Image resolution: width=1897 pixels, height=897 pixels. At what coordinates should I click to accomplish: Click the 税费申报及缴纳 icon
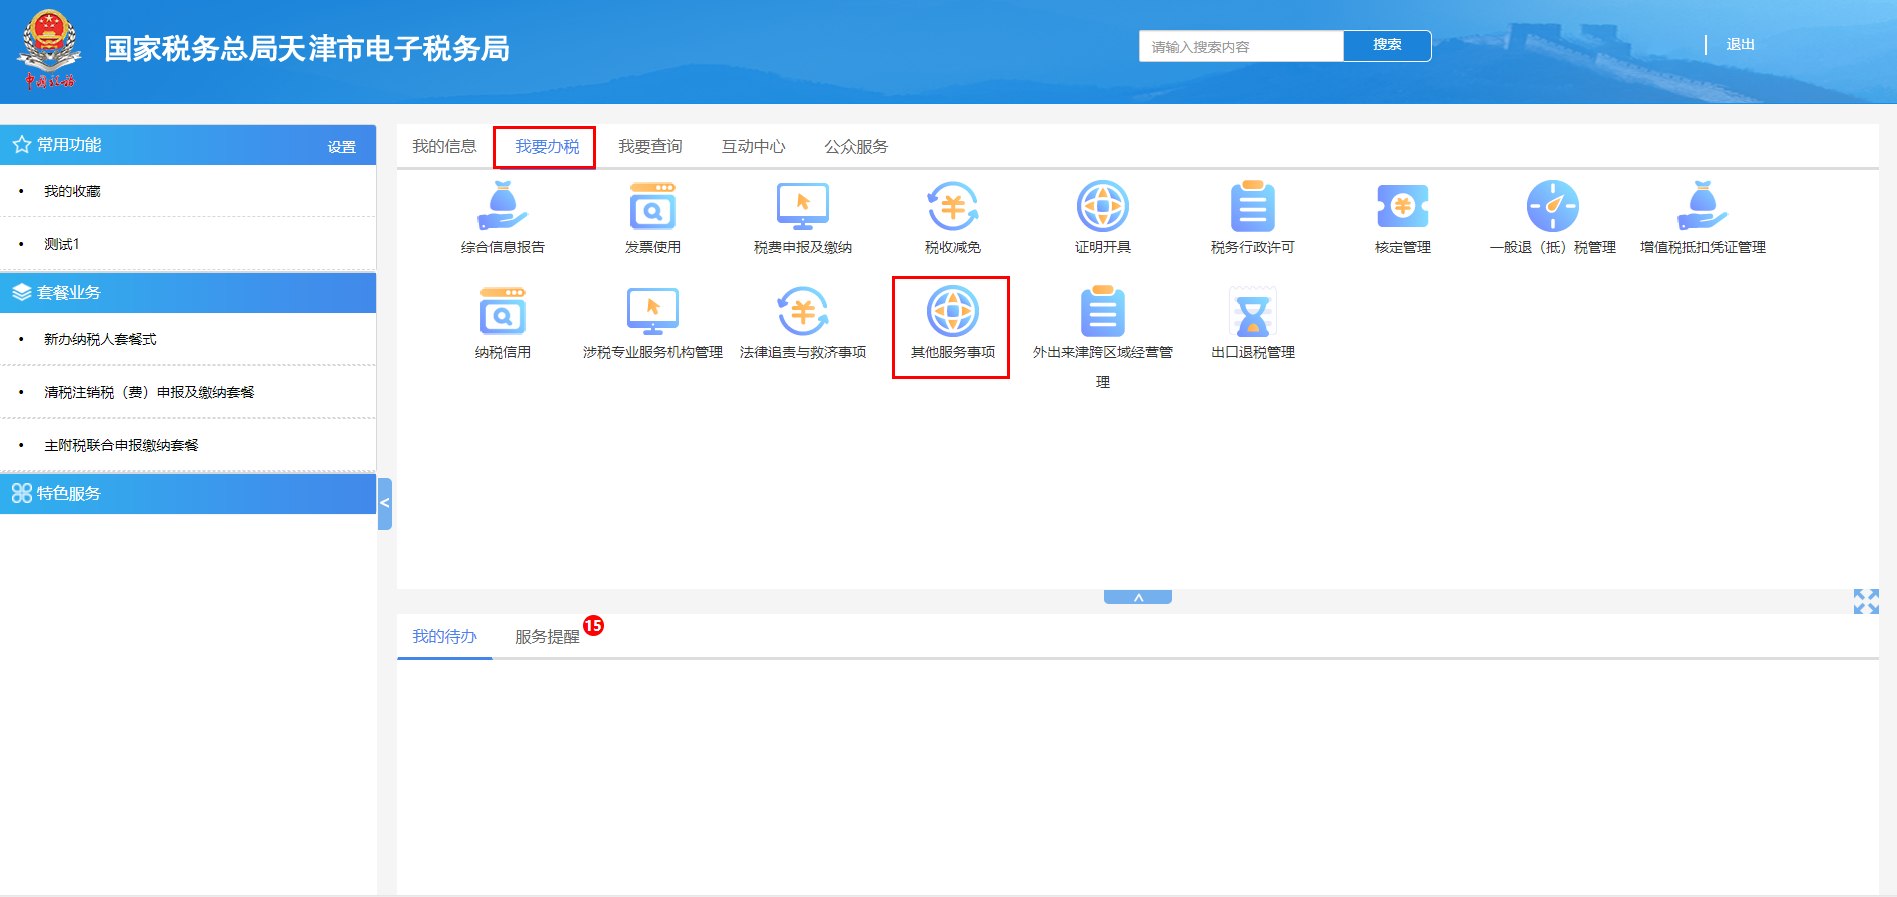coord(802,207)
